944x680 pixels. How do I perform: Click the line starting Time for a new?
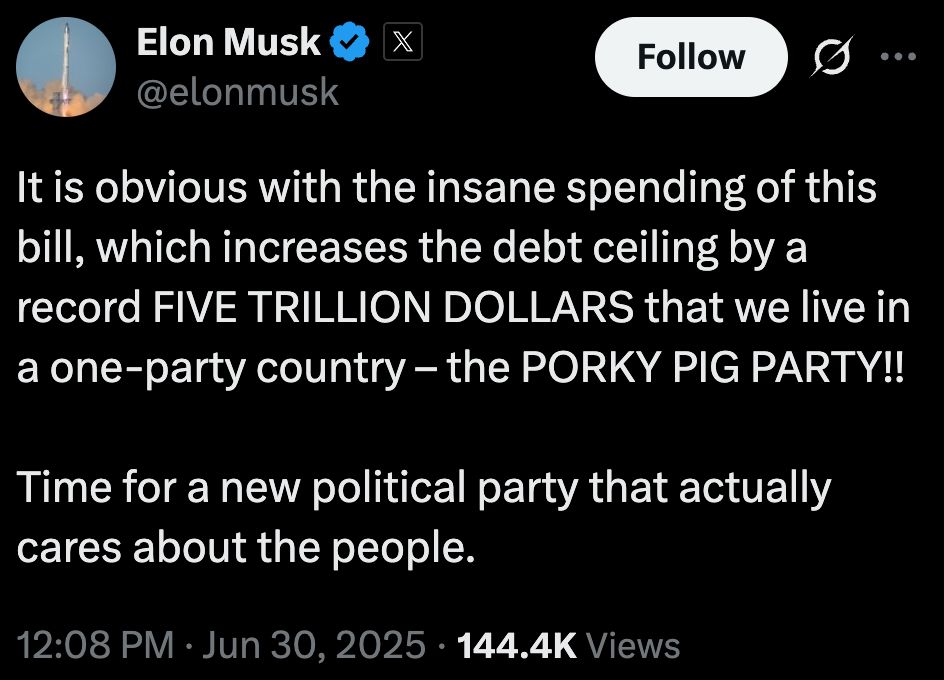tap(424, 488)
